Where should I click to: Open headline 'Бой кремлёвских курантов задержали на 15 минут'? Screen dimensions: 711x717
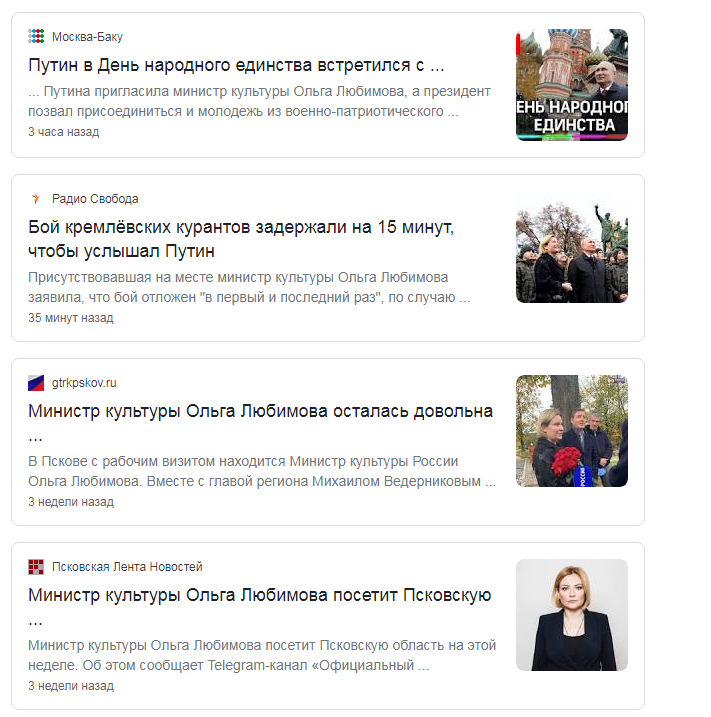pos(241,239)
